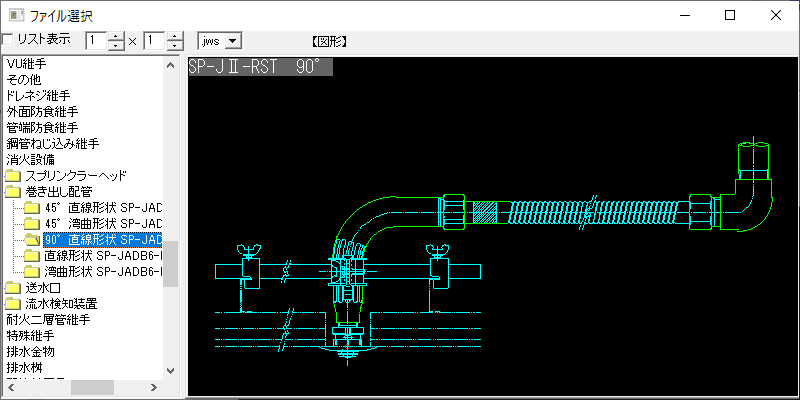
Task: Click the first grid count input field
Action: click(x=96, y=41)
